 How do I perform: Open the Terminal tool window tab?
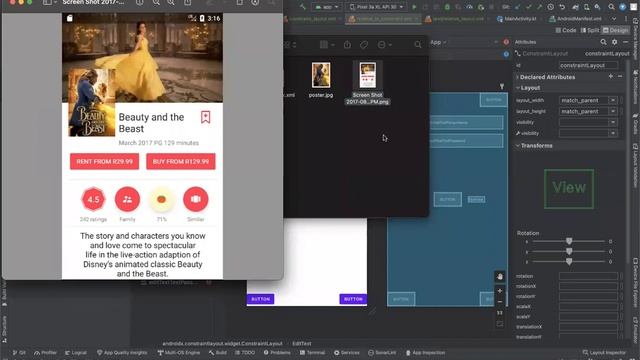click(x=313, y=353)
